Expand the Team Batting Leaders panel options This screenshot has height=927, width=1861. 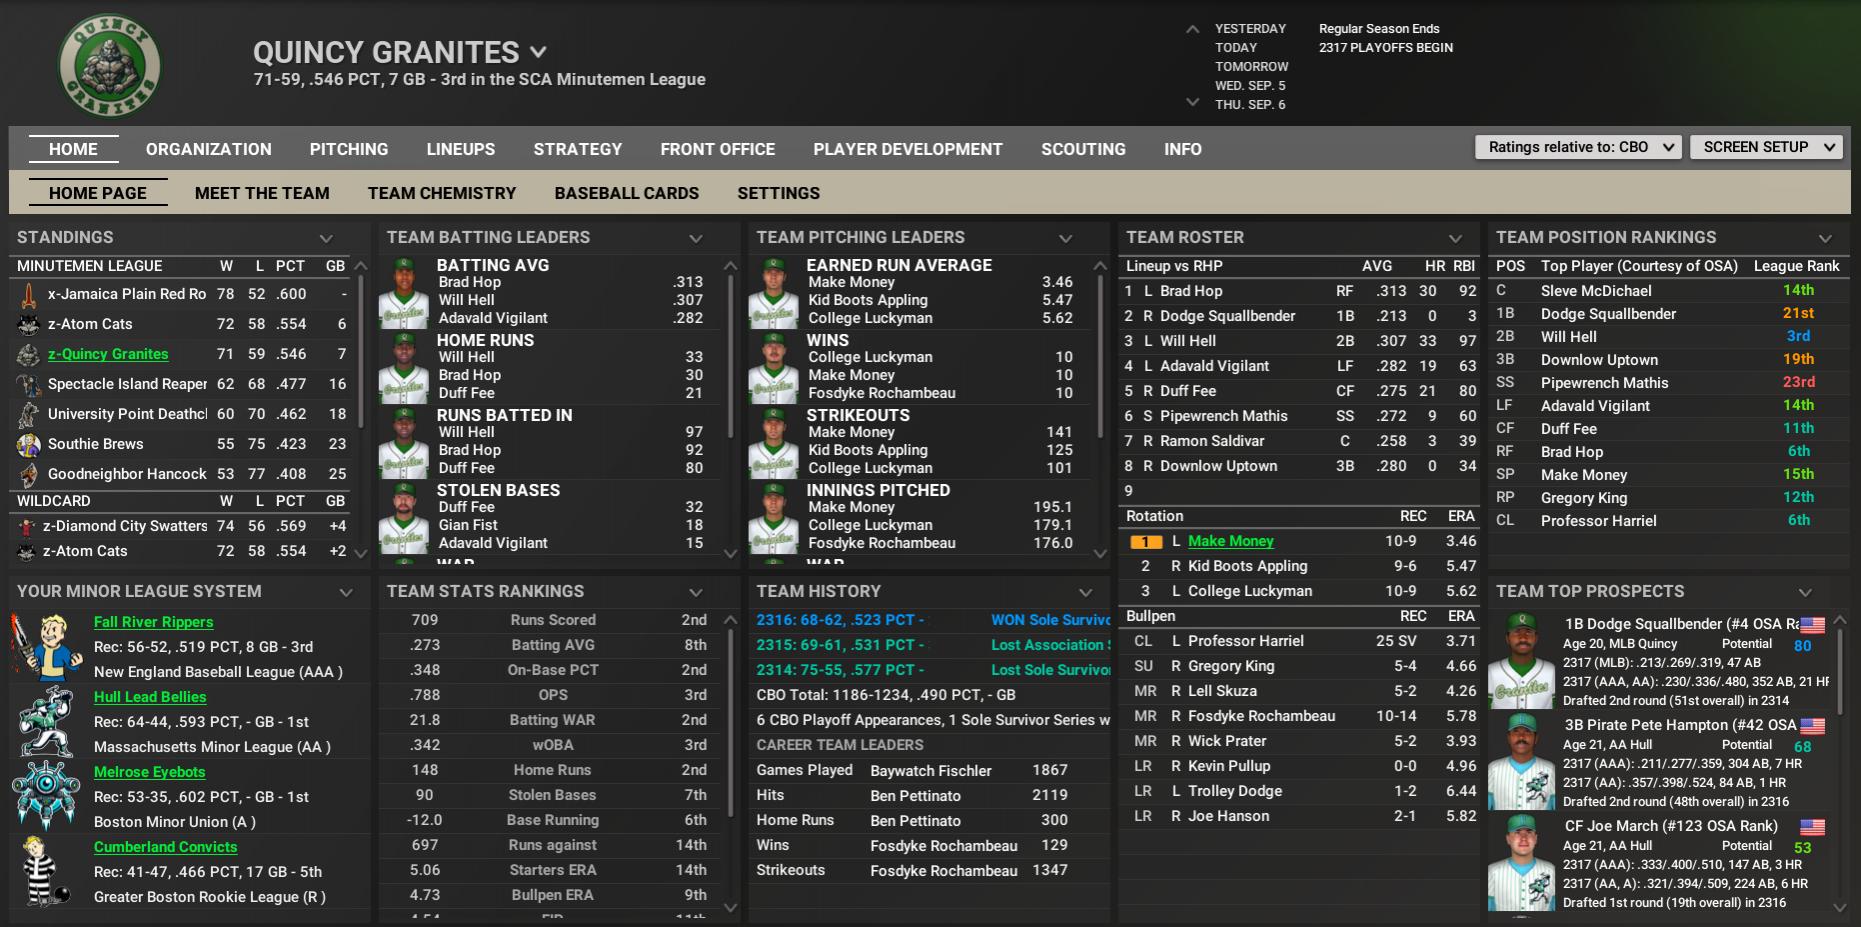click(696, 238)
